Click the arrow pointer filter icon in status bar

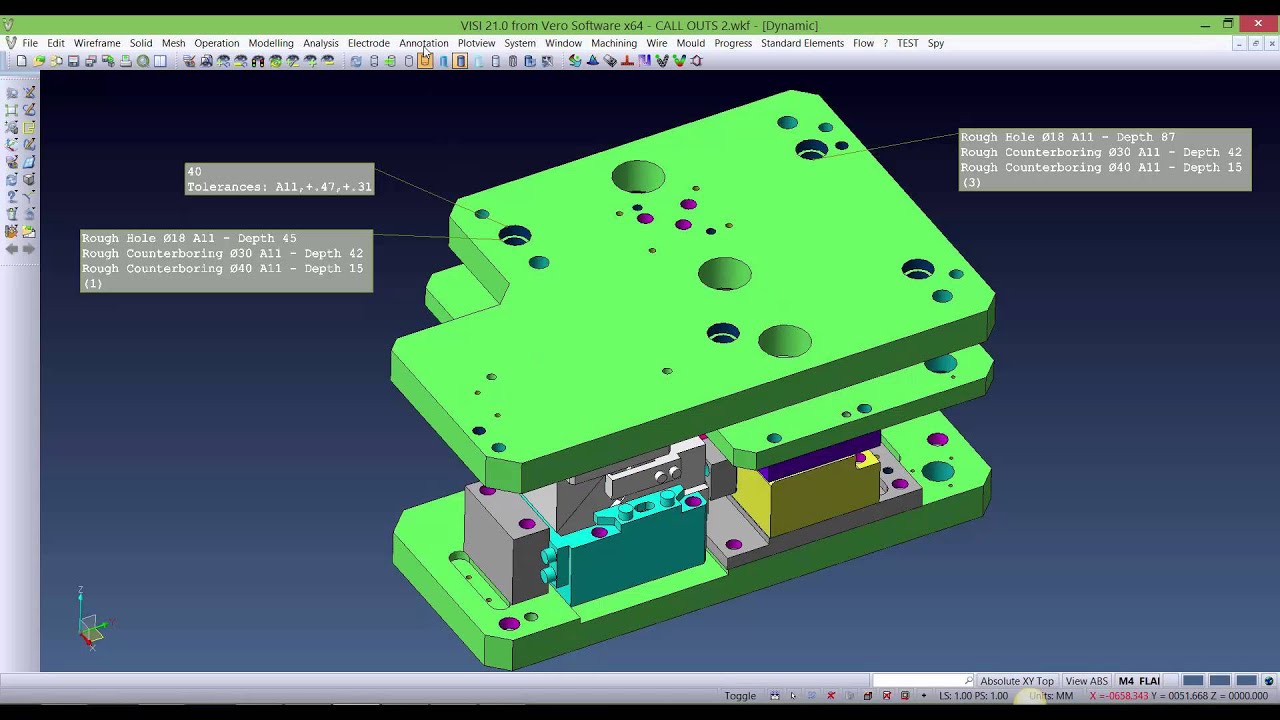pos(793,696)
